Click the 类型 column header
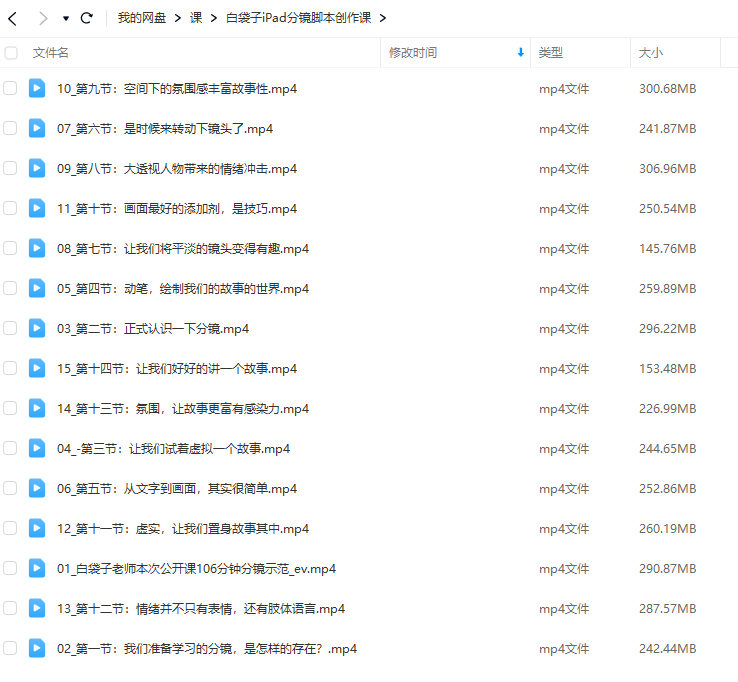Viewport: 738px width, 682px height. pyautogui.click(x=551, y=52)
